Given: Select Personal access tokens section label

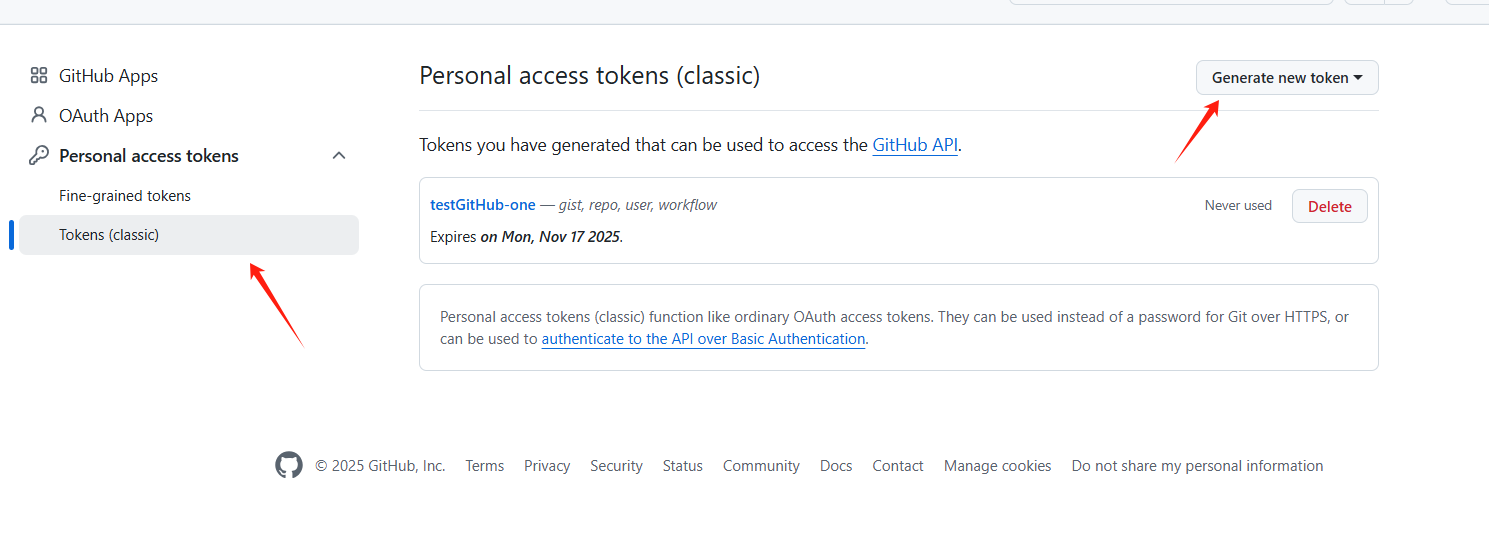Looking at the screenshot, I should (149, 156).
